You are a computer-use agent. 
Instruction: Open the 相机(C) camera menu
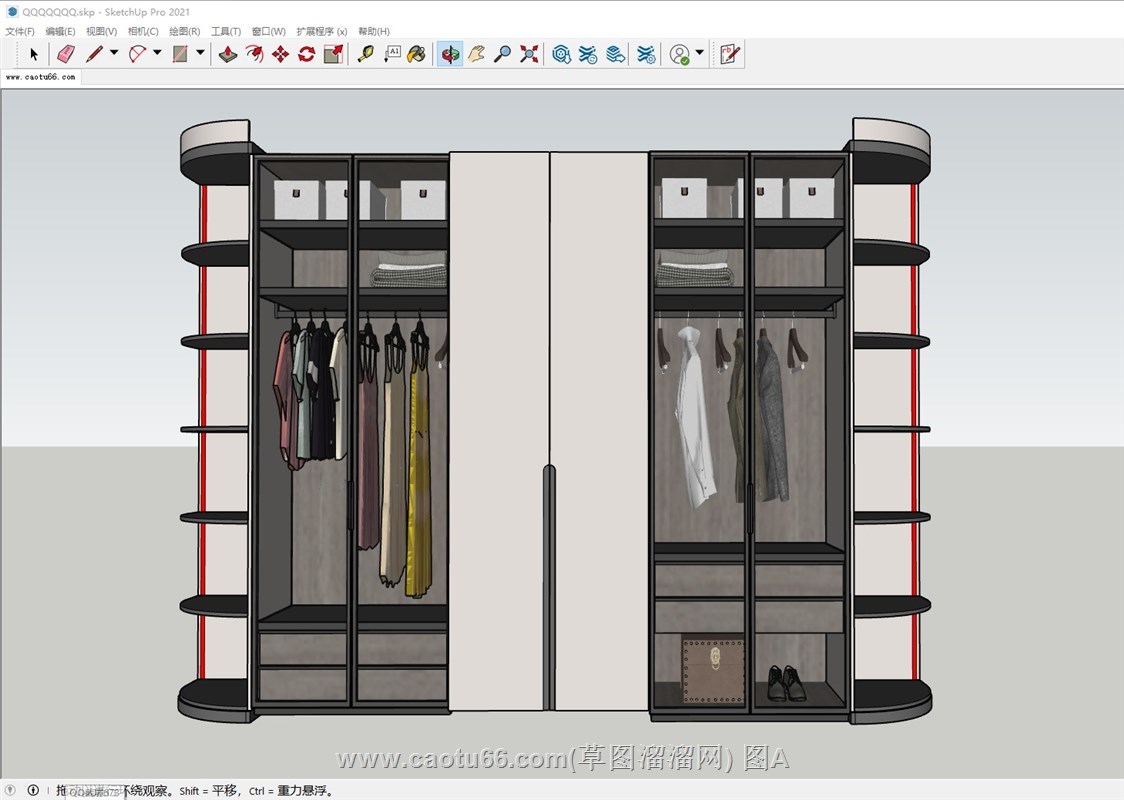pos(143,32)
